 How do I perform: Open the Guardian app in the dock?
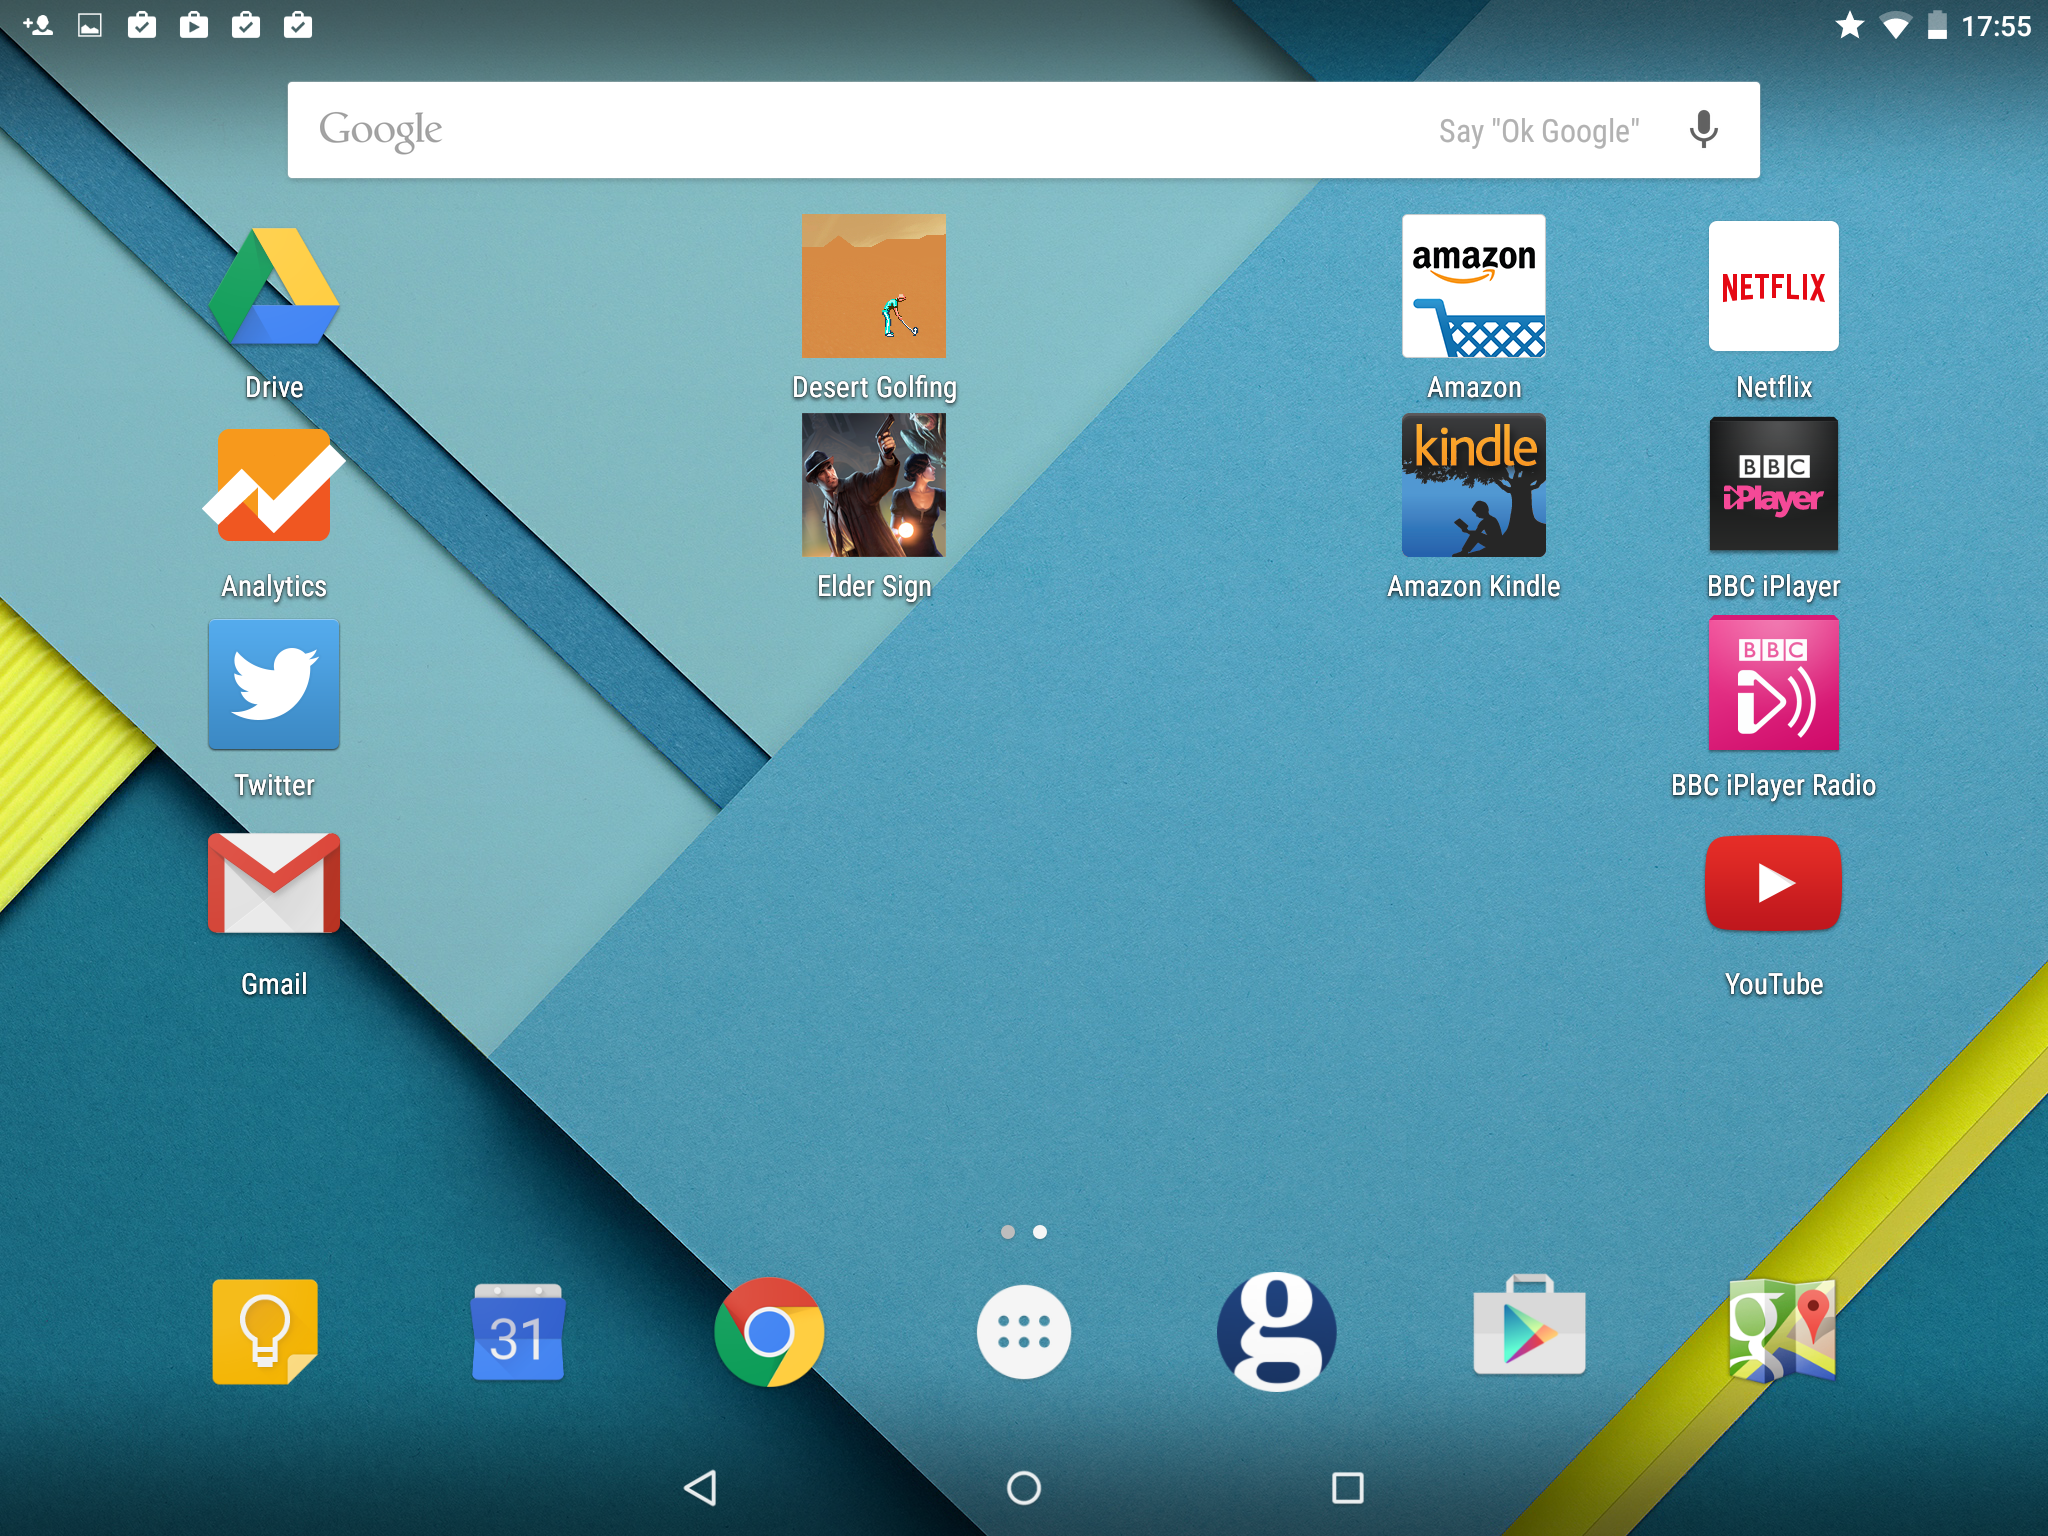coord(1277,1332)
